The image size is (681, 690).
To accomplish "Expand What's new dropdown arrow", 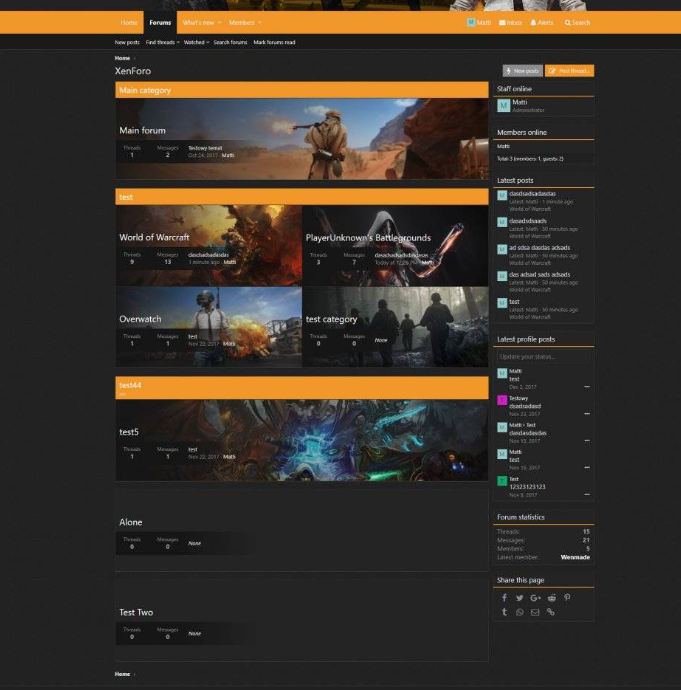I will coord(219,22).
